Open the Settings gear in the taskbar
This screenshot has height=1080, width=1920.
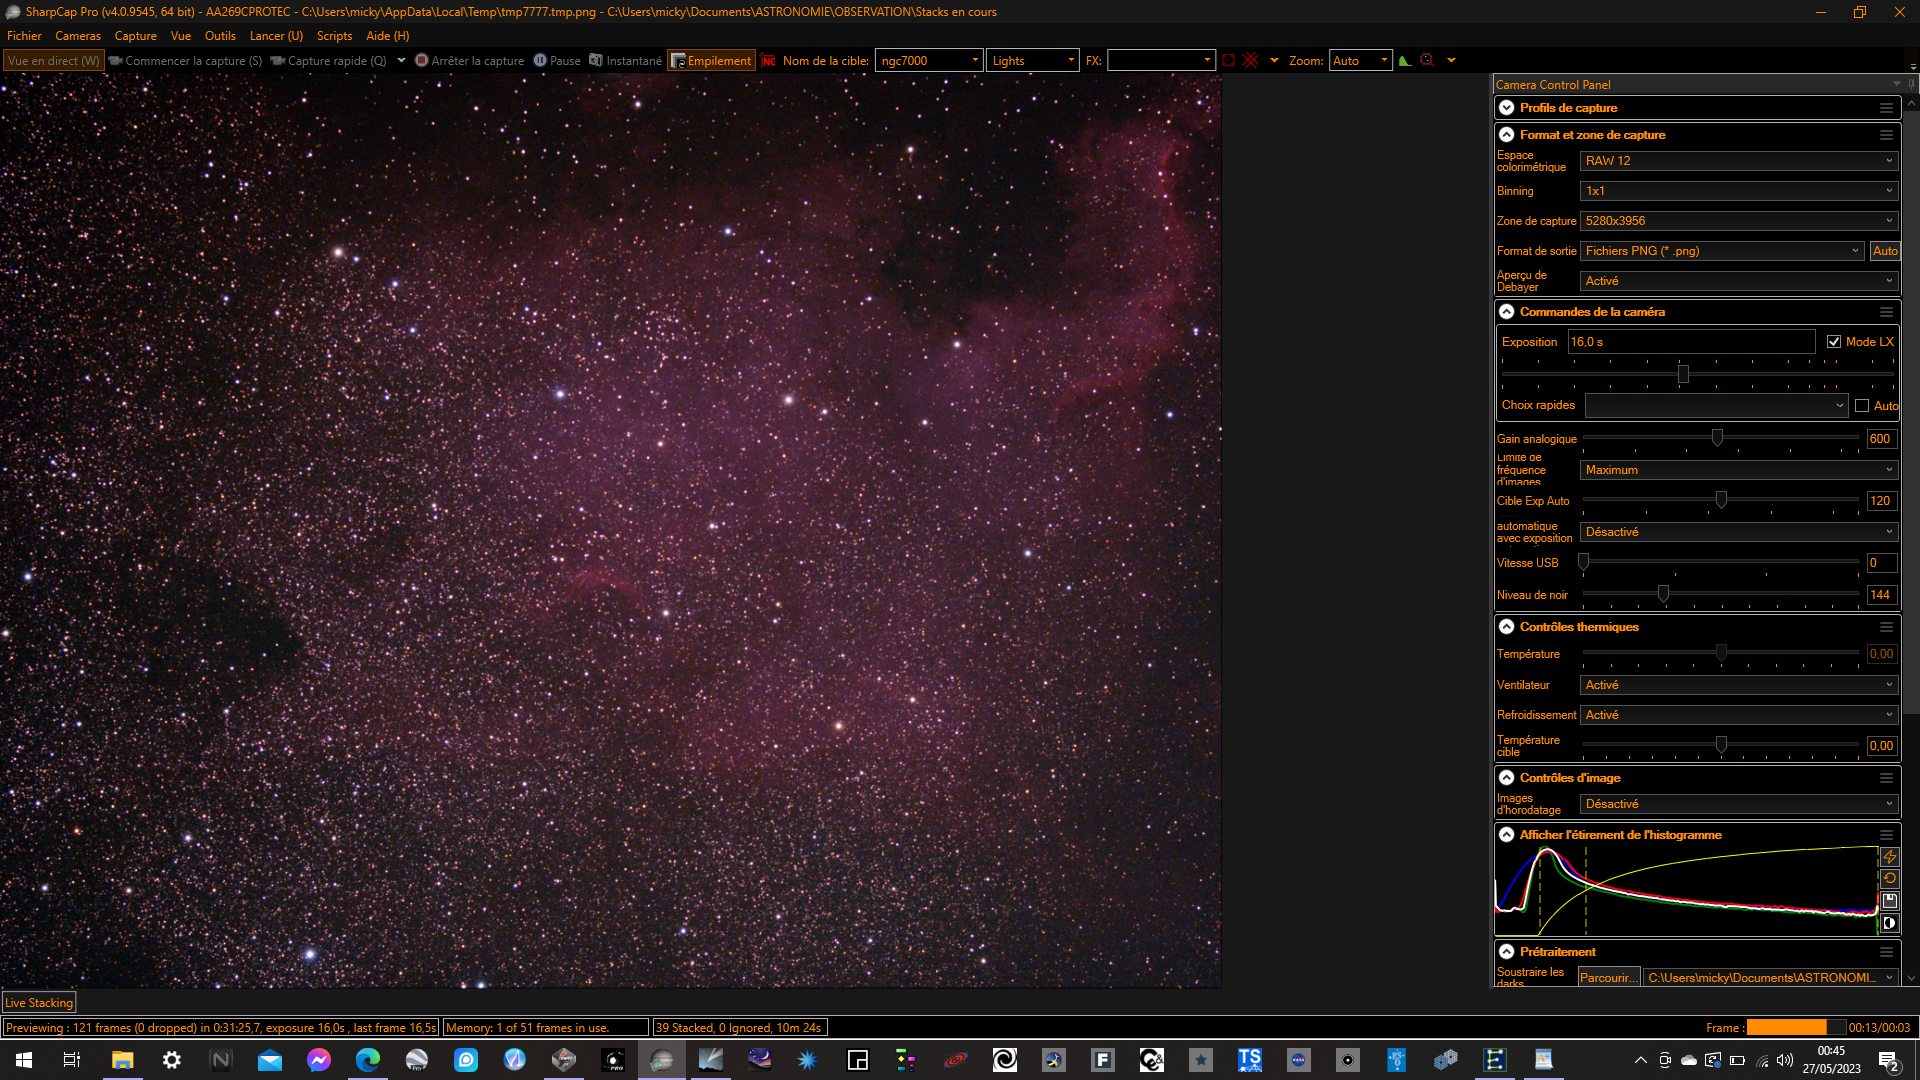tap(172, 1060)
